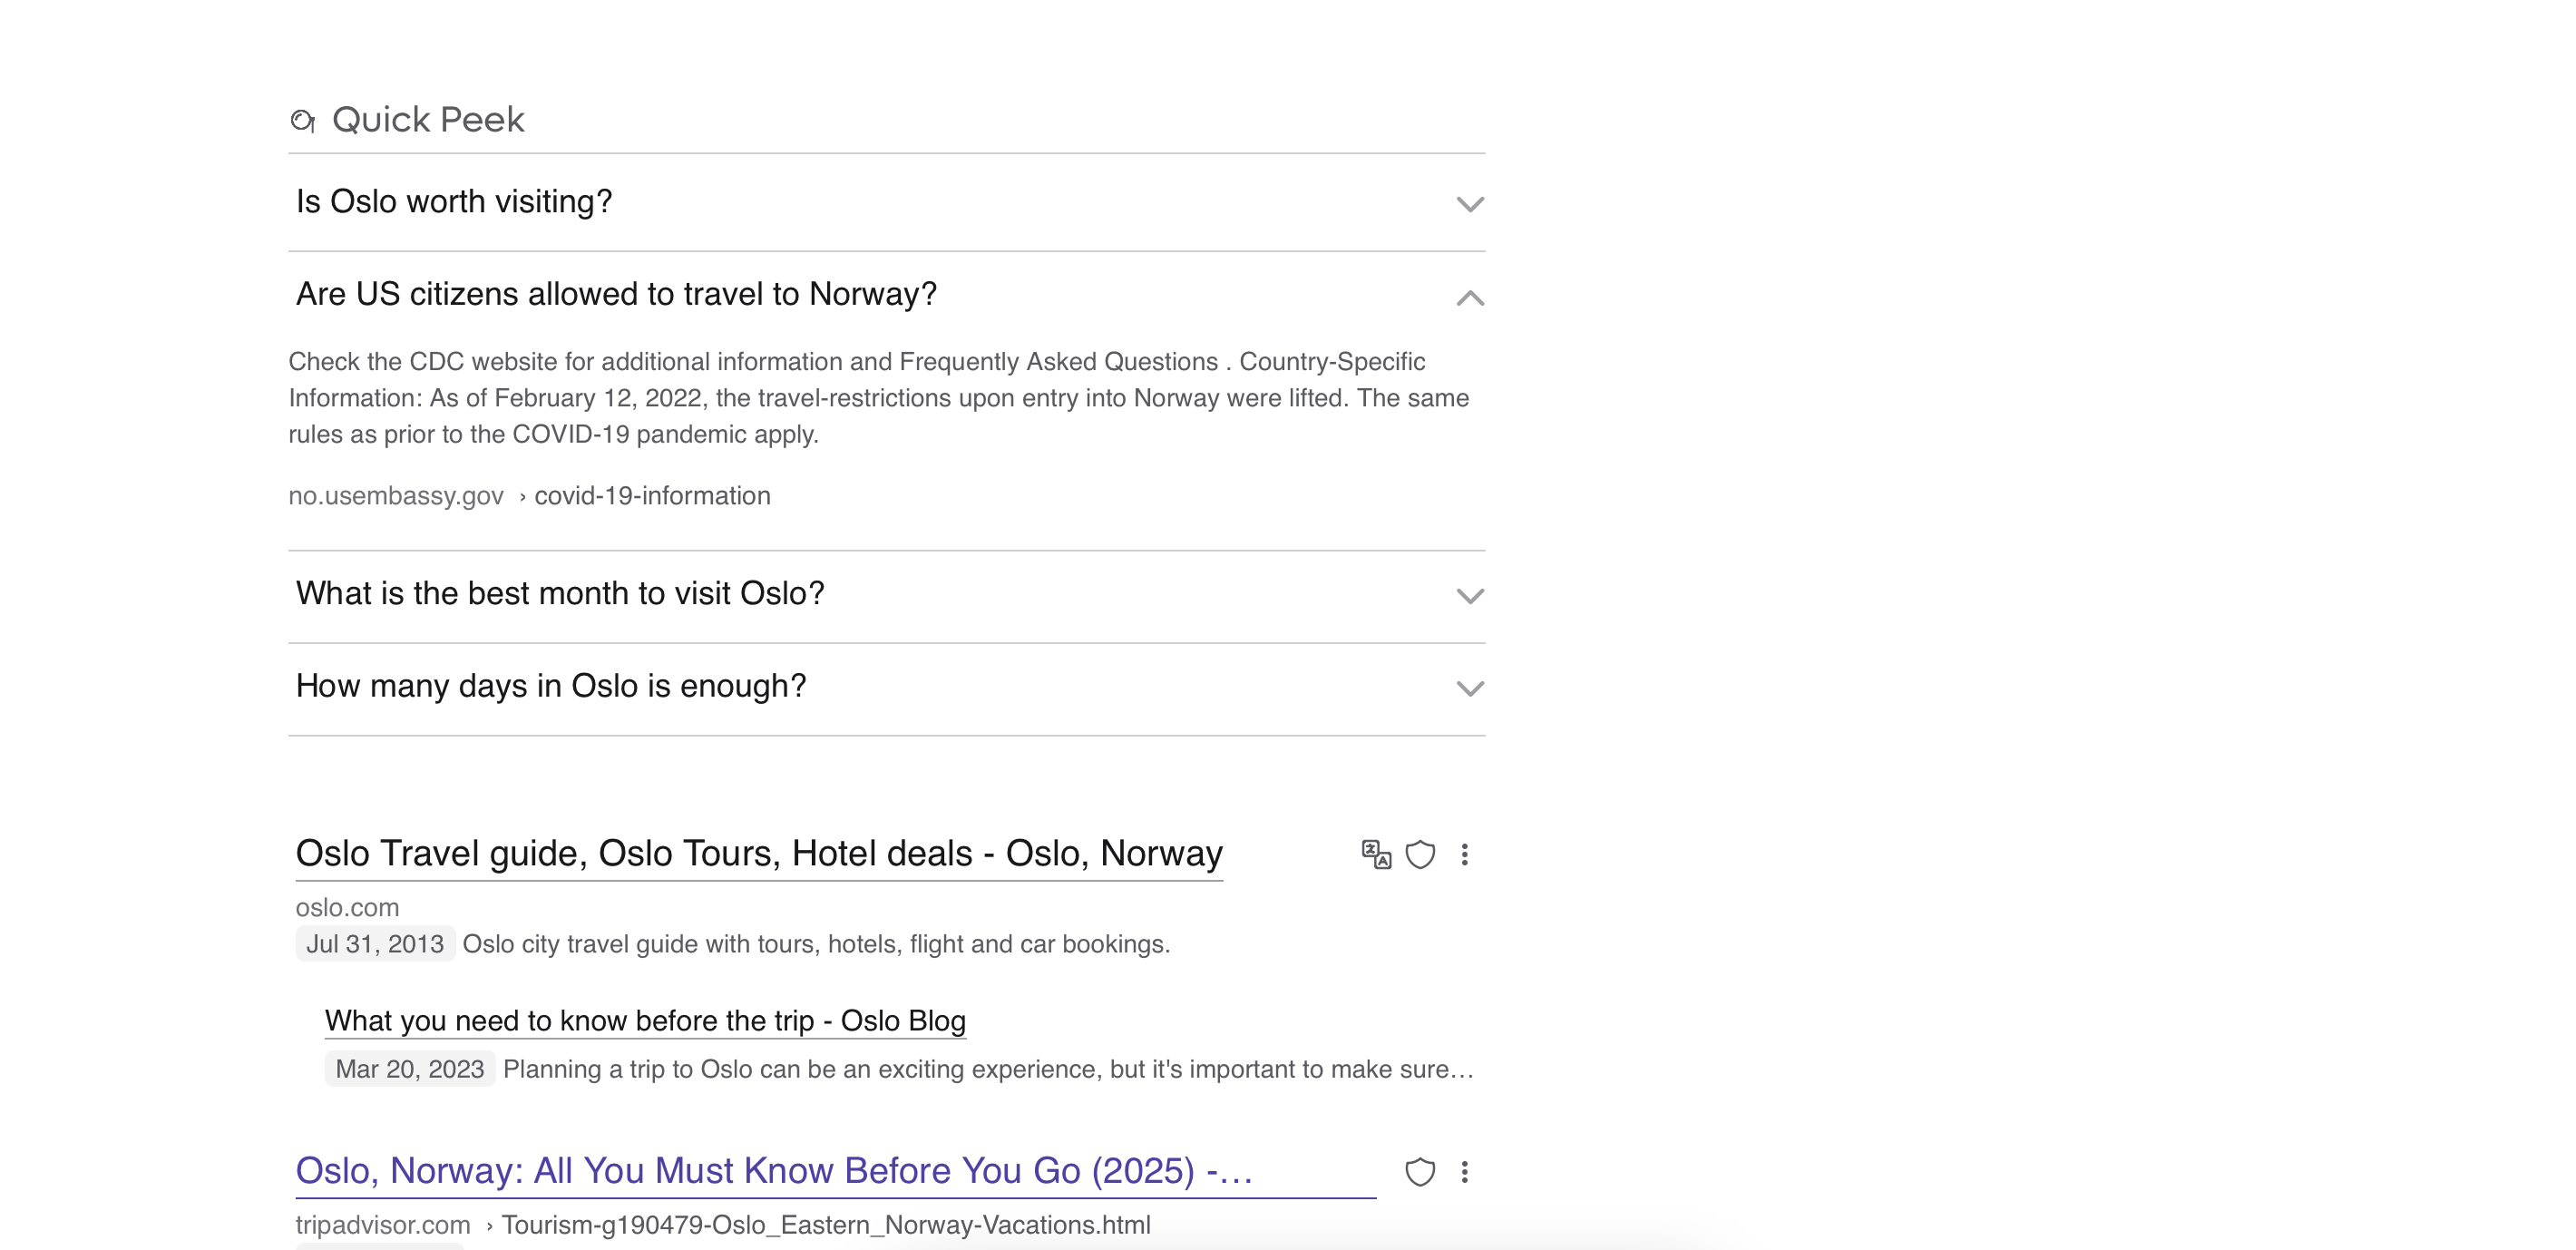Open 'What you need to know before the trip' link
This screenshot has height=1250, width=2576.
(645, 1021)
